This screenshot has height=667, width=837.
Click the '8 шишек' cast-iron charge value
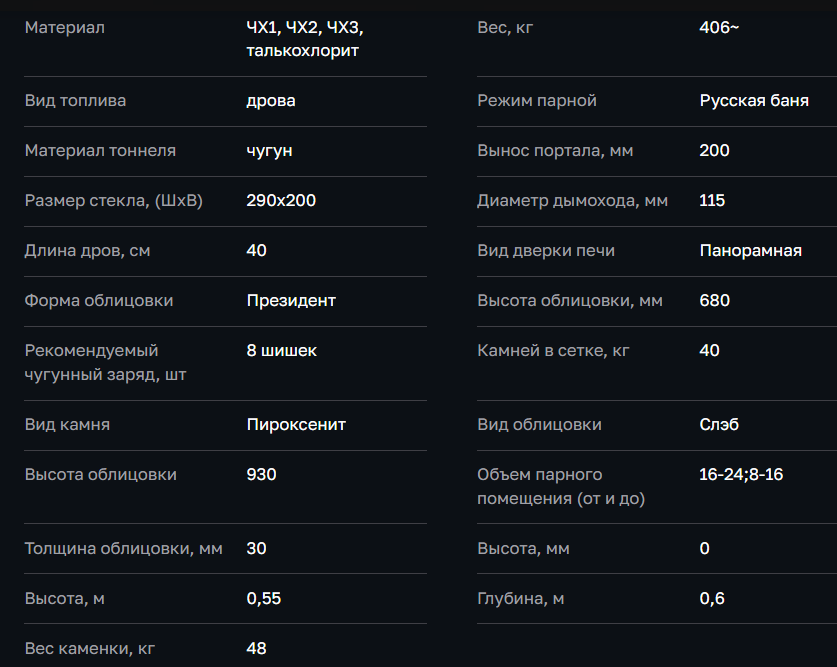pos(281,351)
